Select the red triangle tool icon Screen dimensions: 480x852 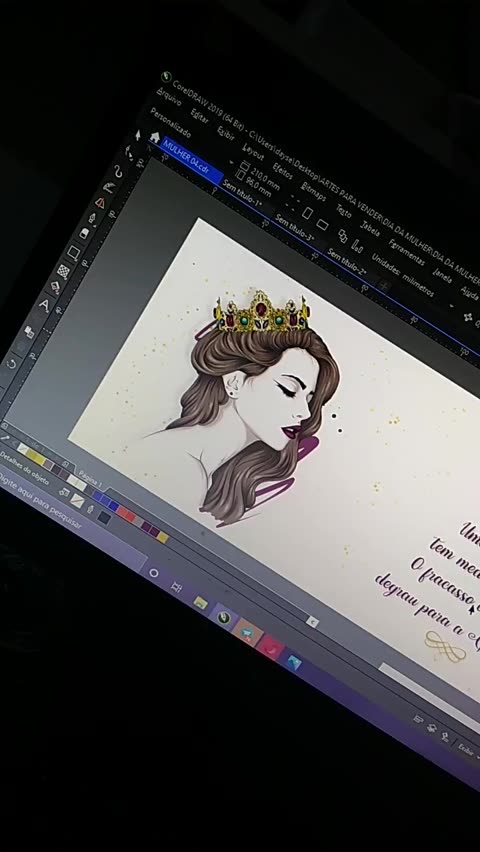point(100,203)
